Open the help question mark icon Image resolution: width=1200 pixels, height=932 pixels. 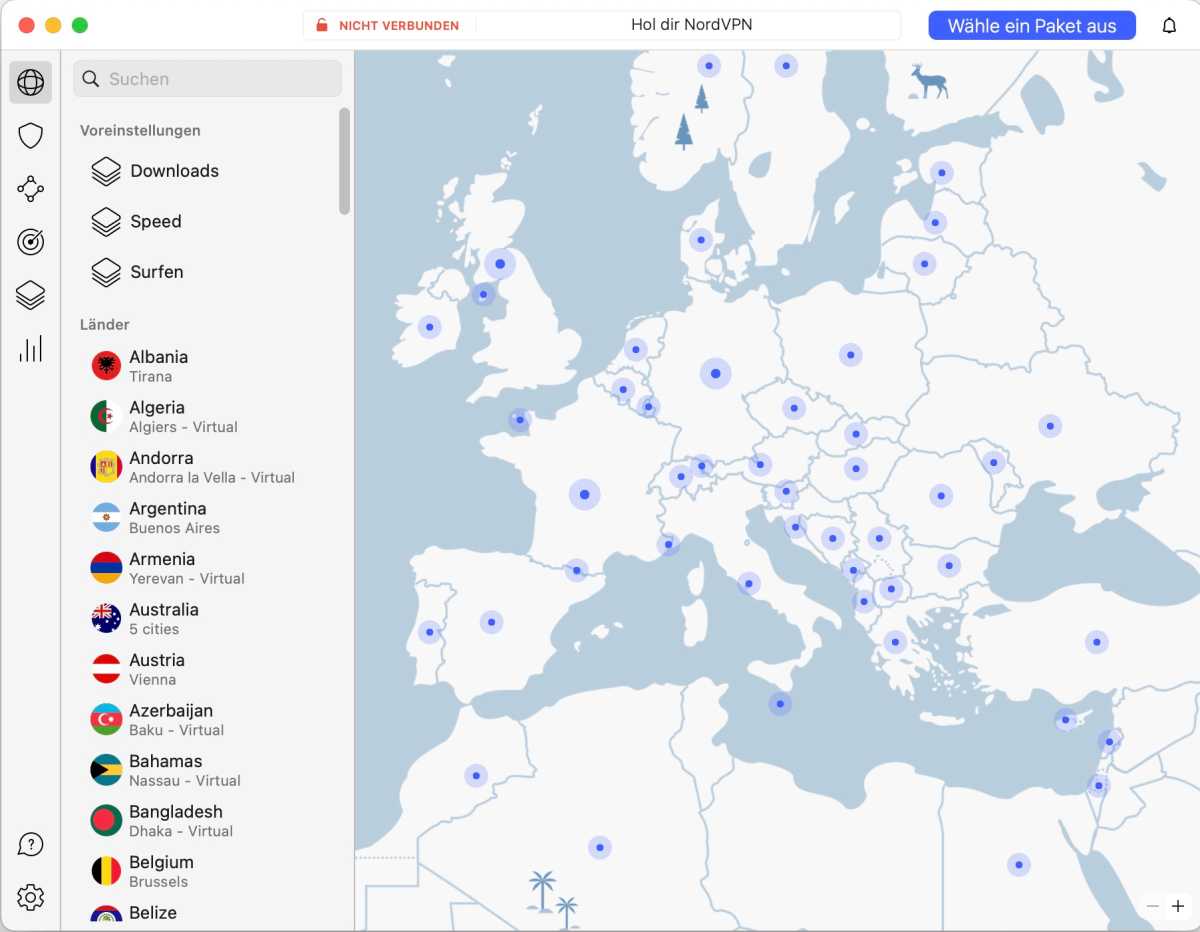tap(31, 845)
